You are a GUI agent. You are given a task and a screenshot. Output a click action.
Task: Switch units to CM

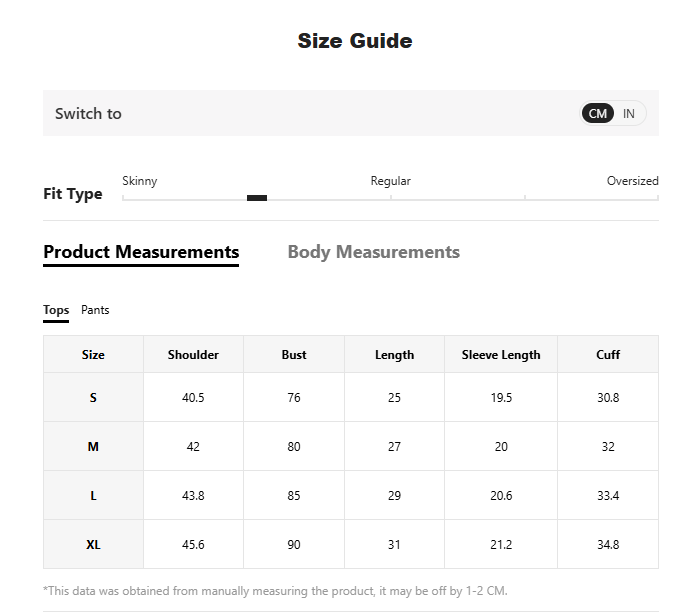[598, 113]
